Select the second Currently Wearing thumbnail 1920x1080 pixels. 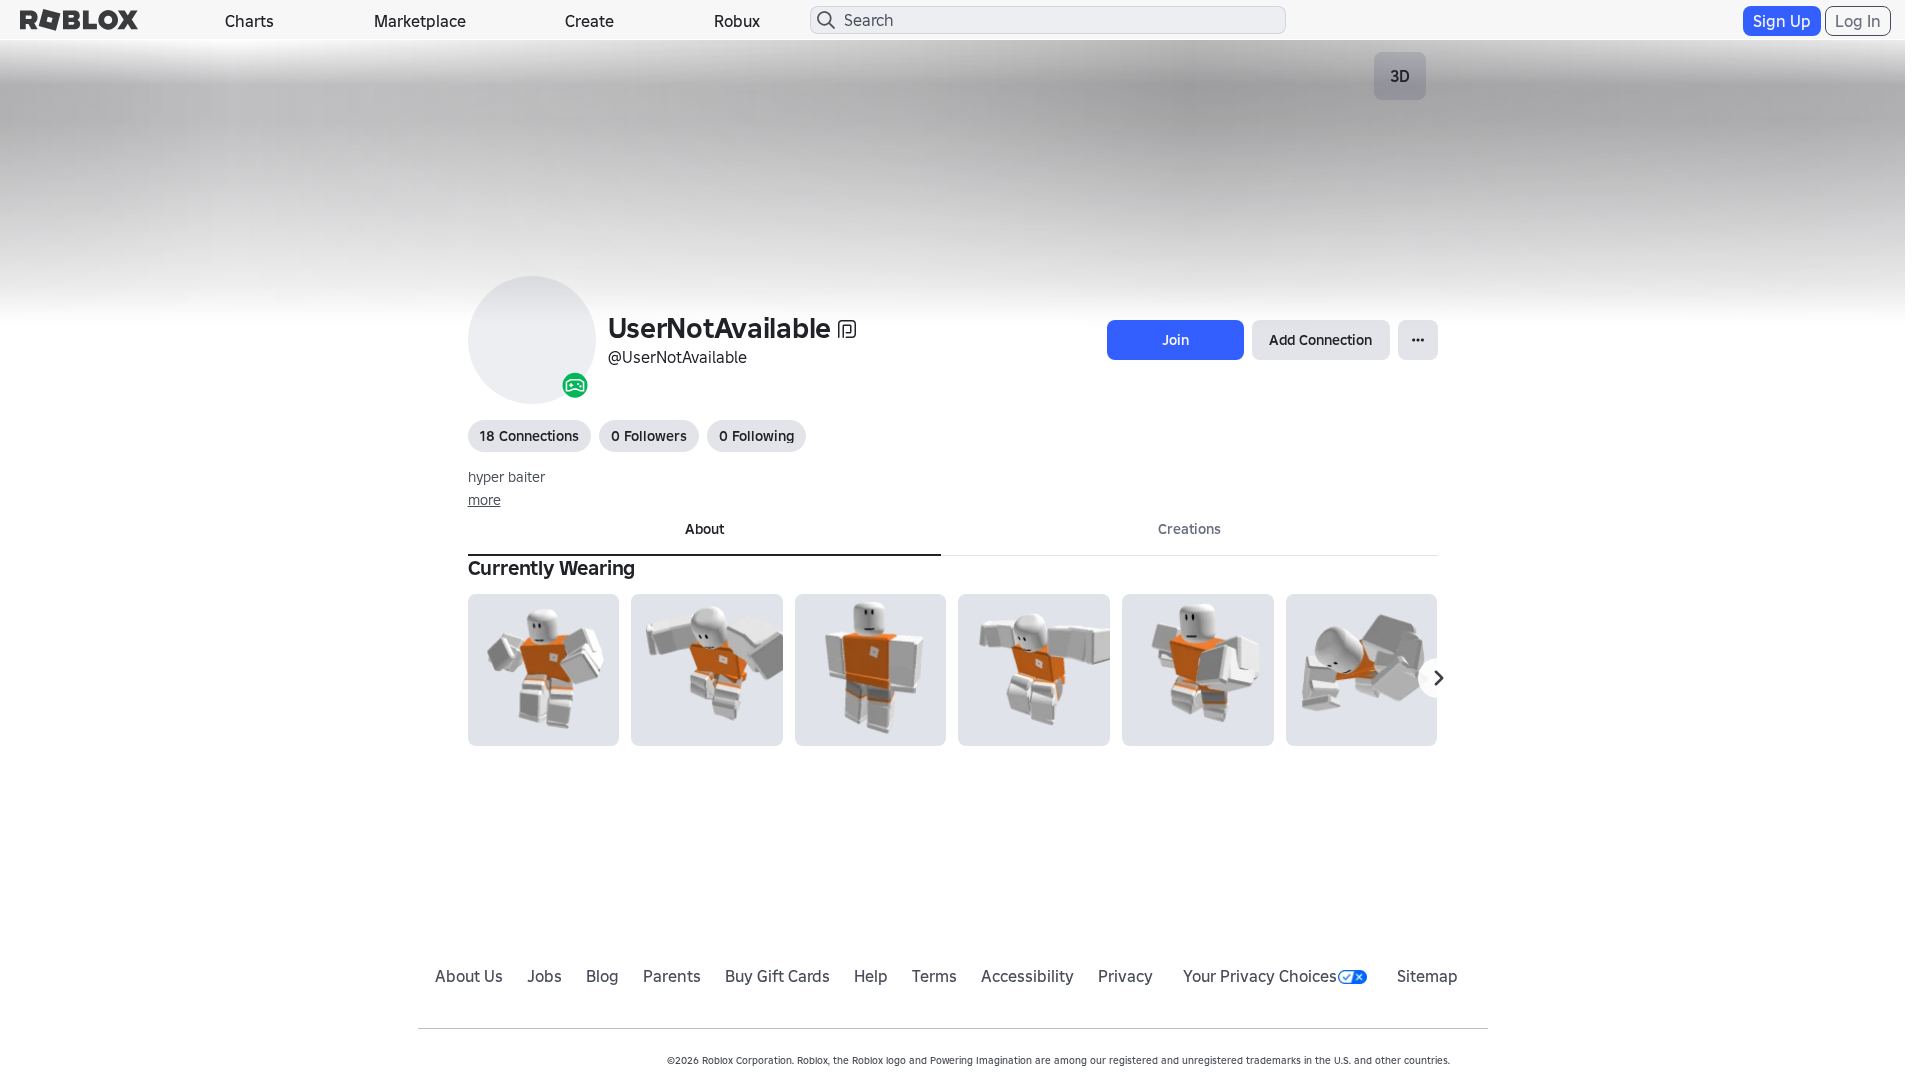[x=707, y=670]
